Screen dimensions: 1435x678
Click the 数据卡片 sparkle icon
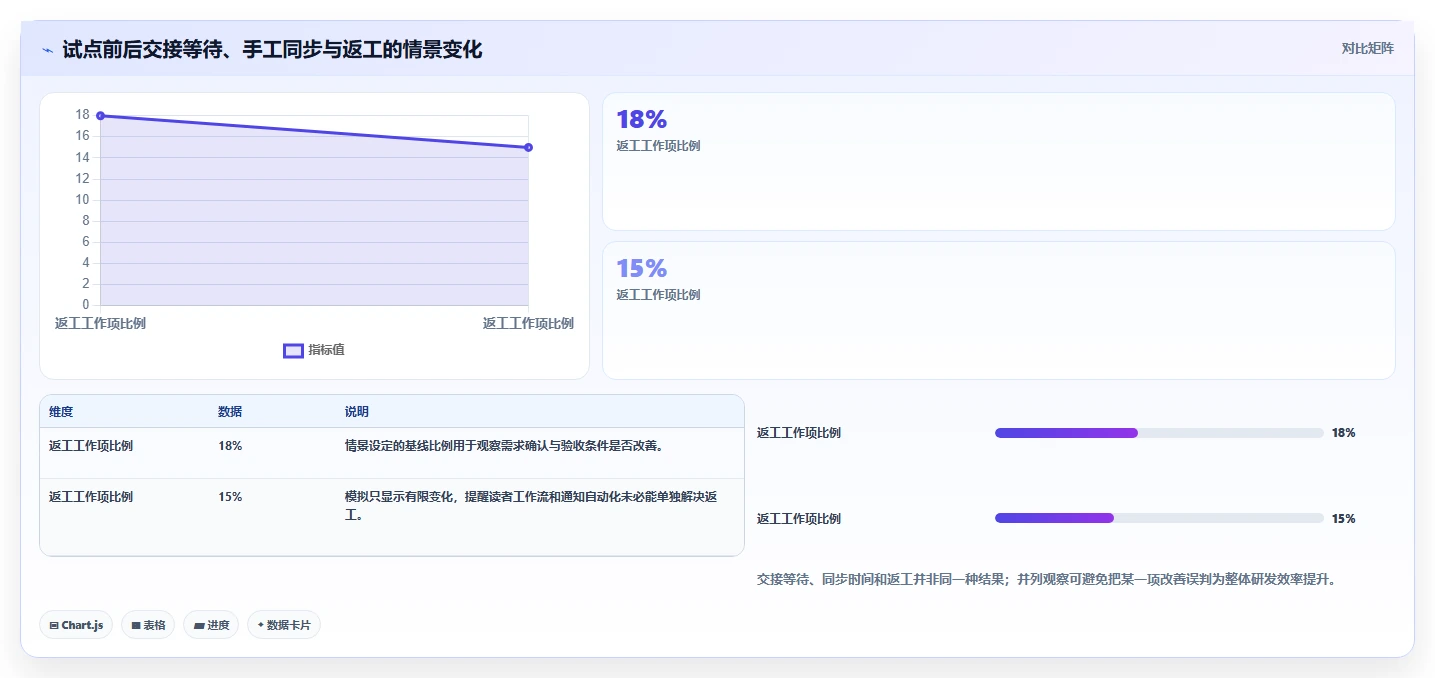[261, 625]
